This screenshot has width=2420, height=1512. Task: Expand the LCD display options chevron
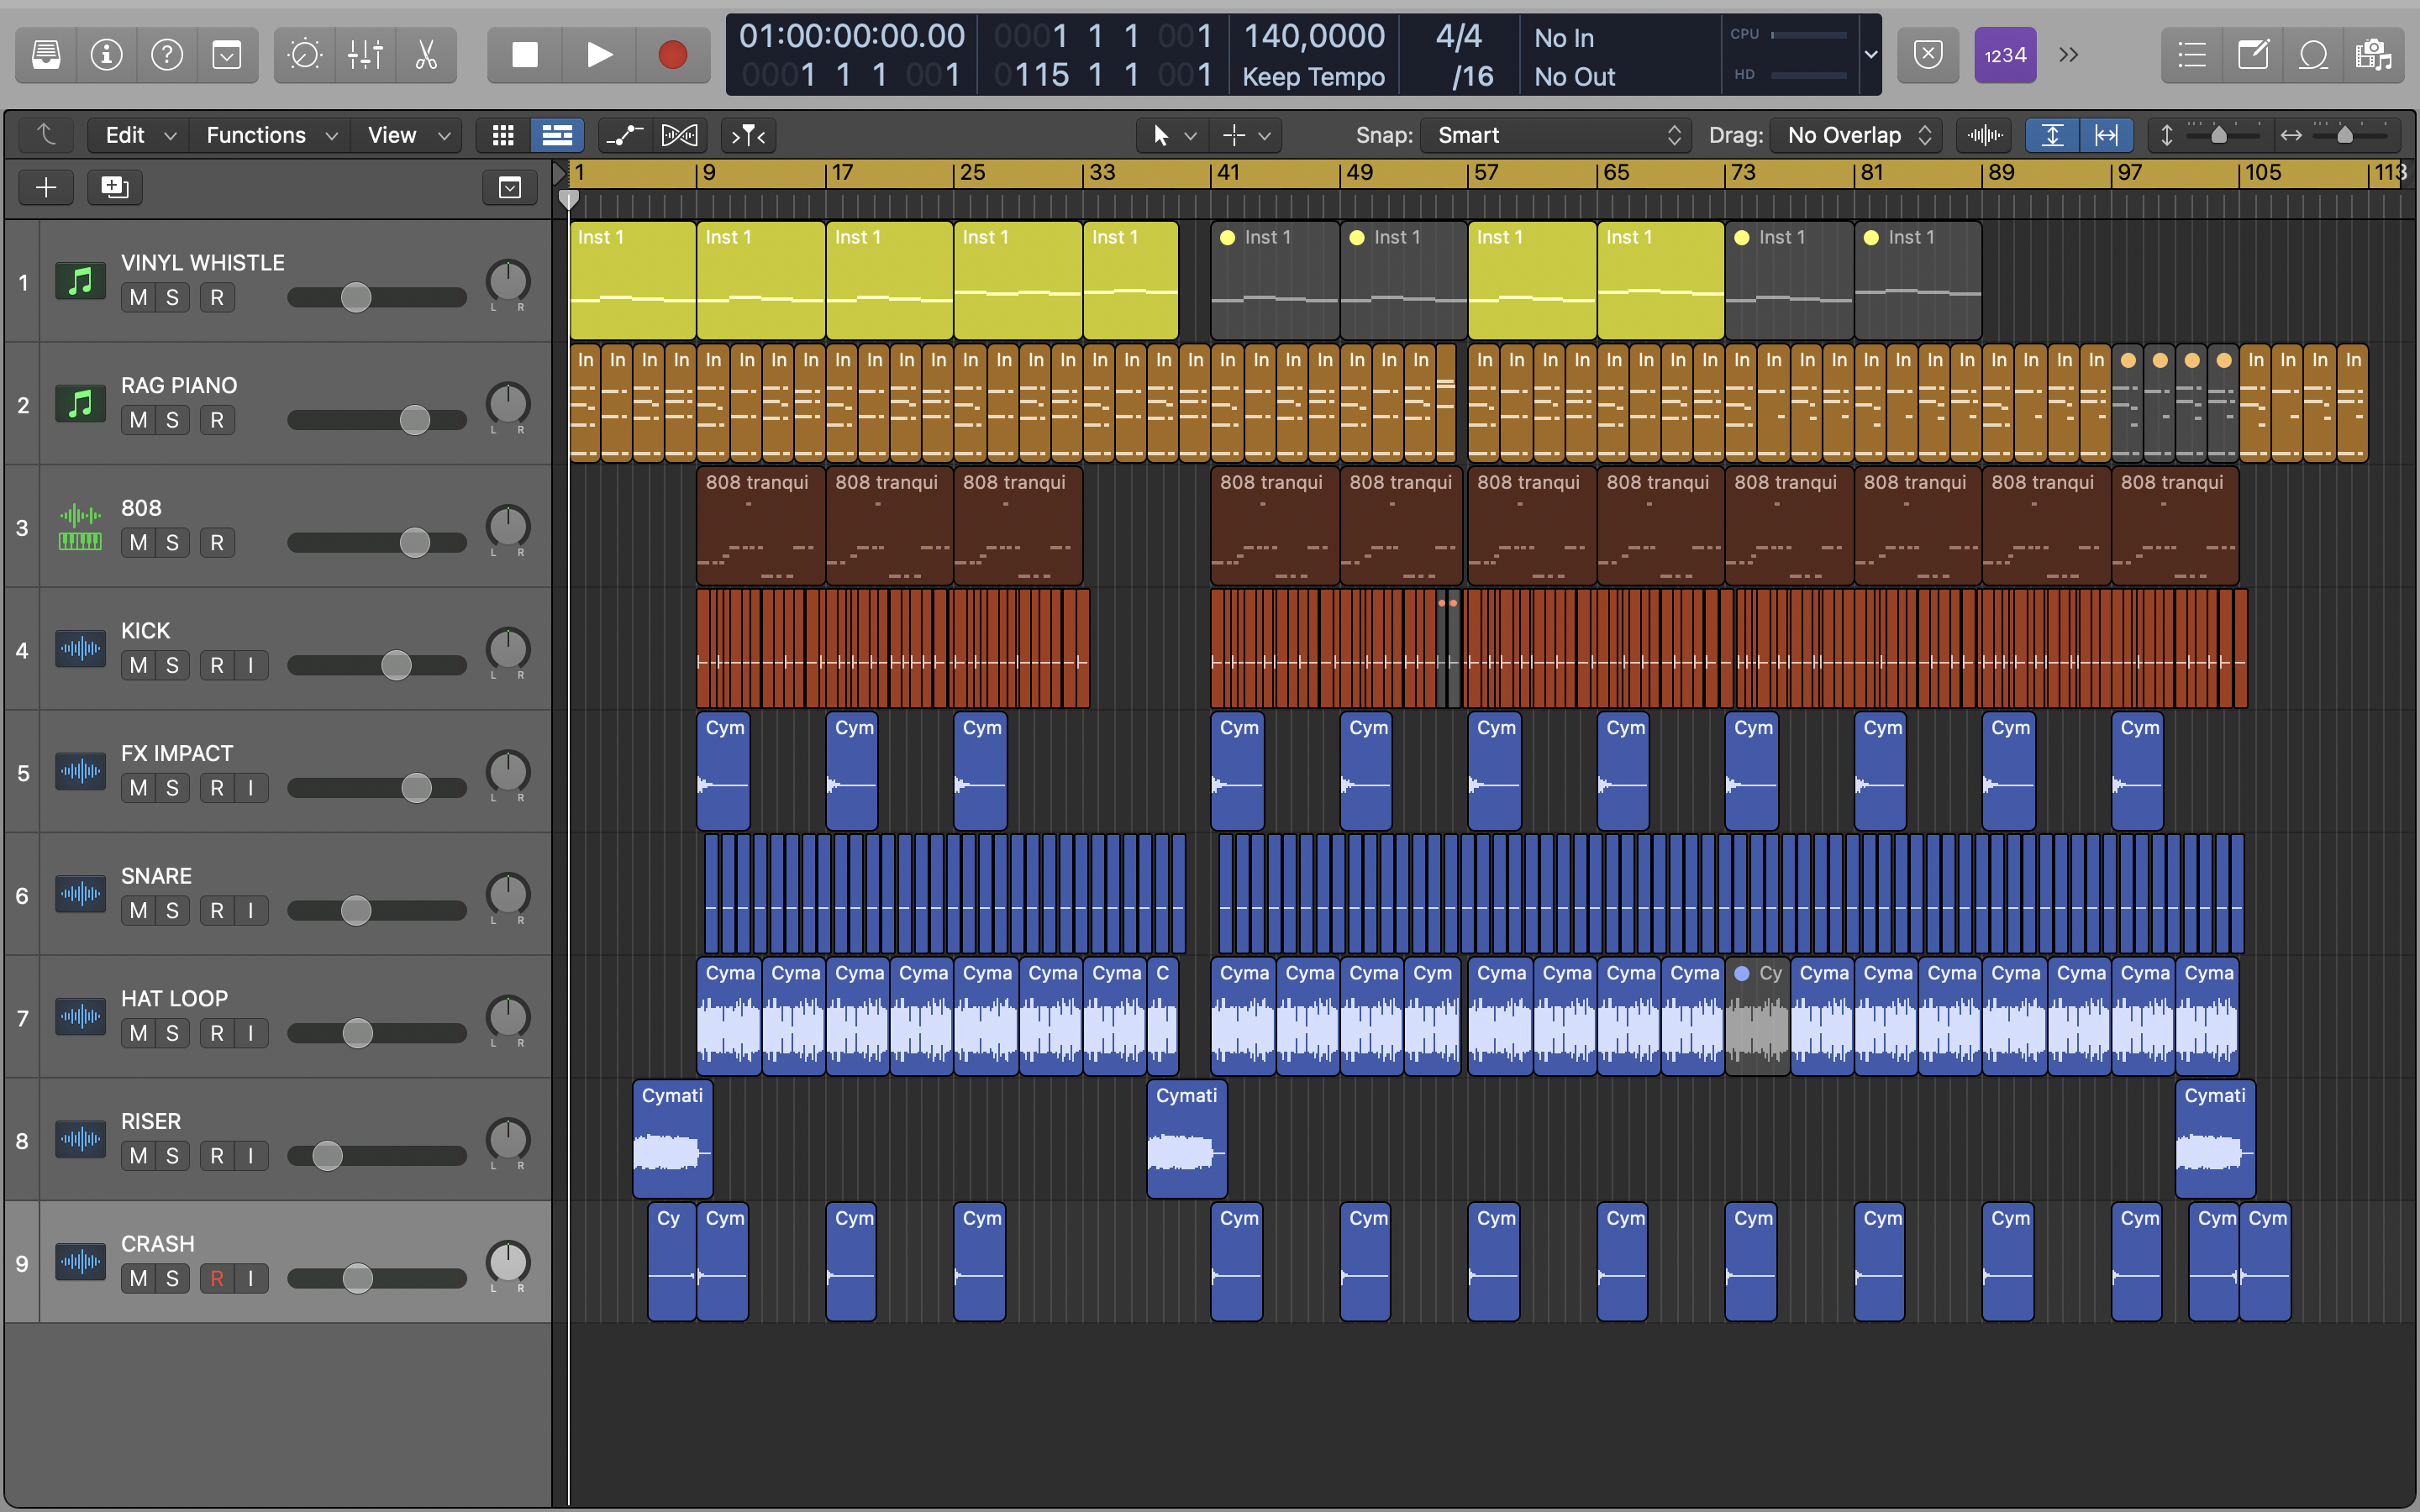1870,55
